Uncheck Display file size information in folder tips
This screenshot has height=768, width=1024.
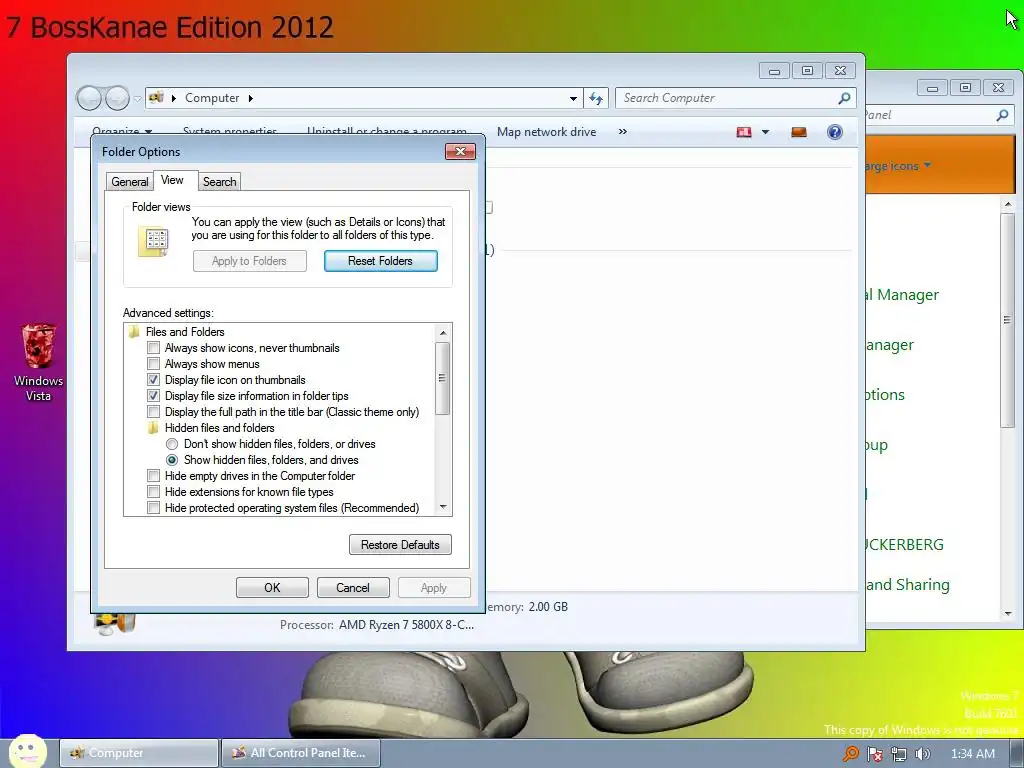(153, 396)
